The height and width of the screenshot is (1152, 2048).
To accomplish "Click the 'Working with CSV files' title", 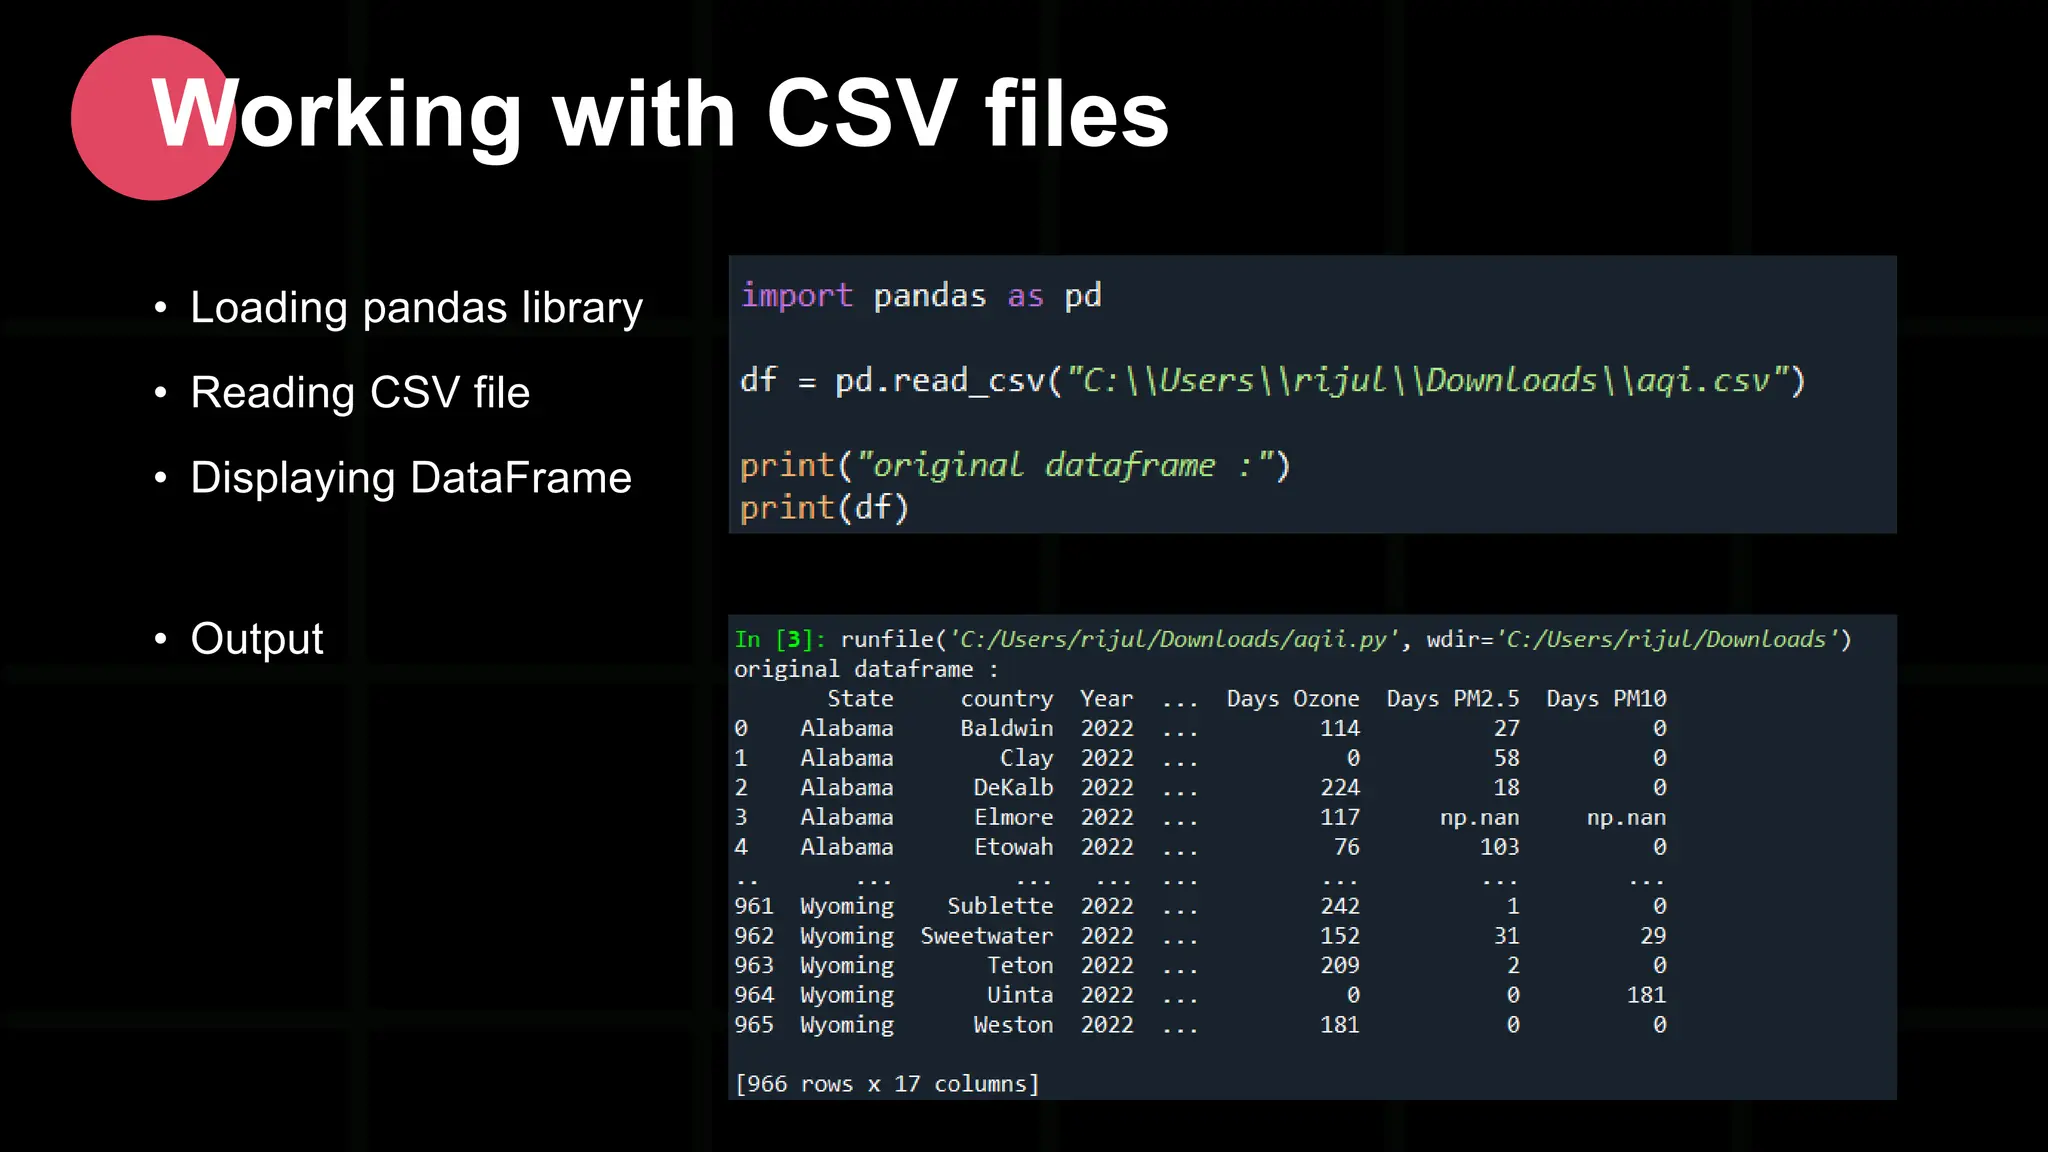I will pos(660,115).
